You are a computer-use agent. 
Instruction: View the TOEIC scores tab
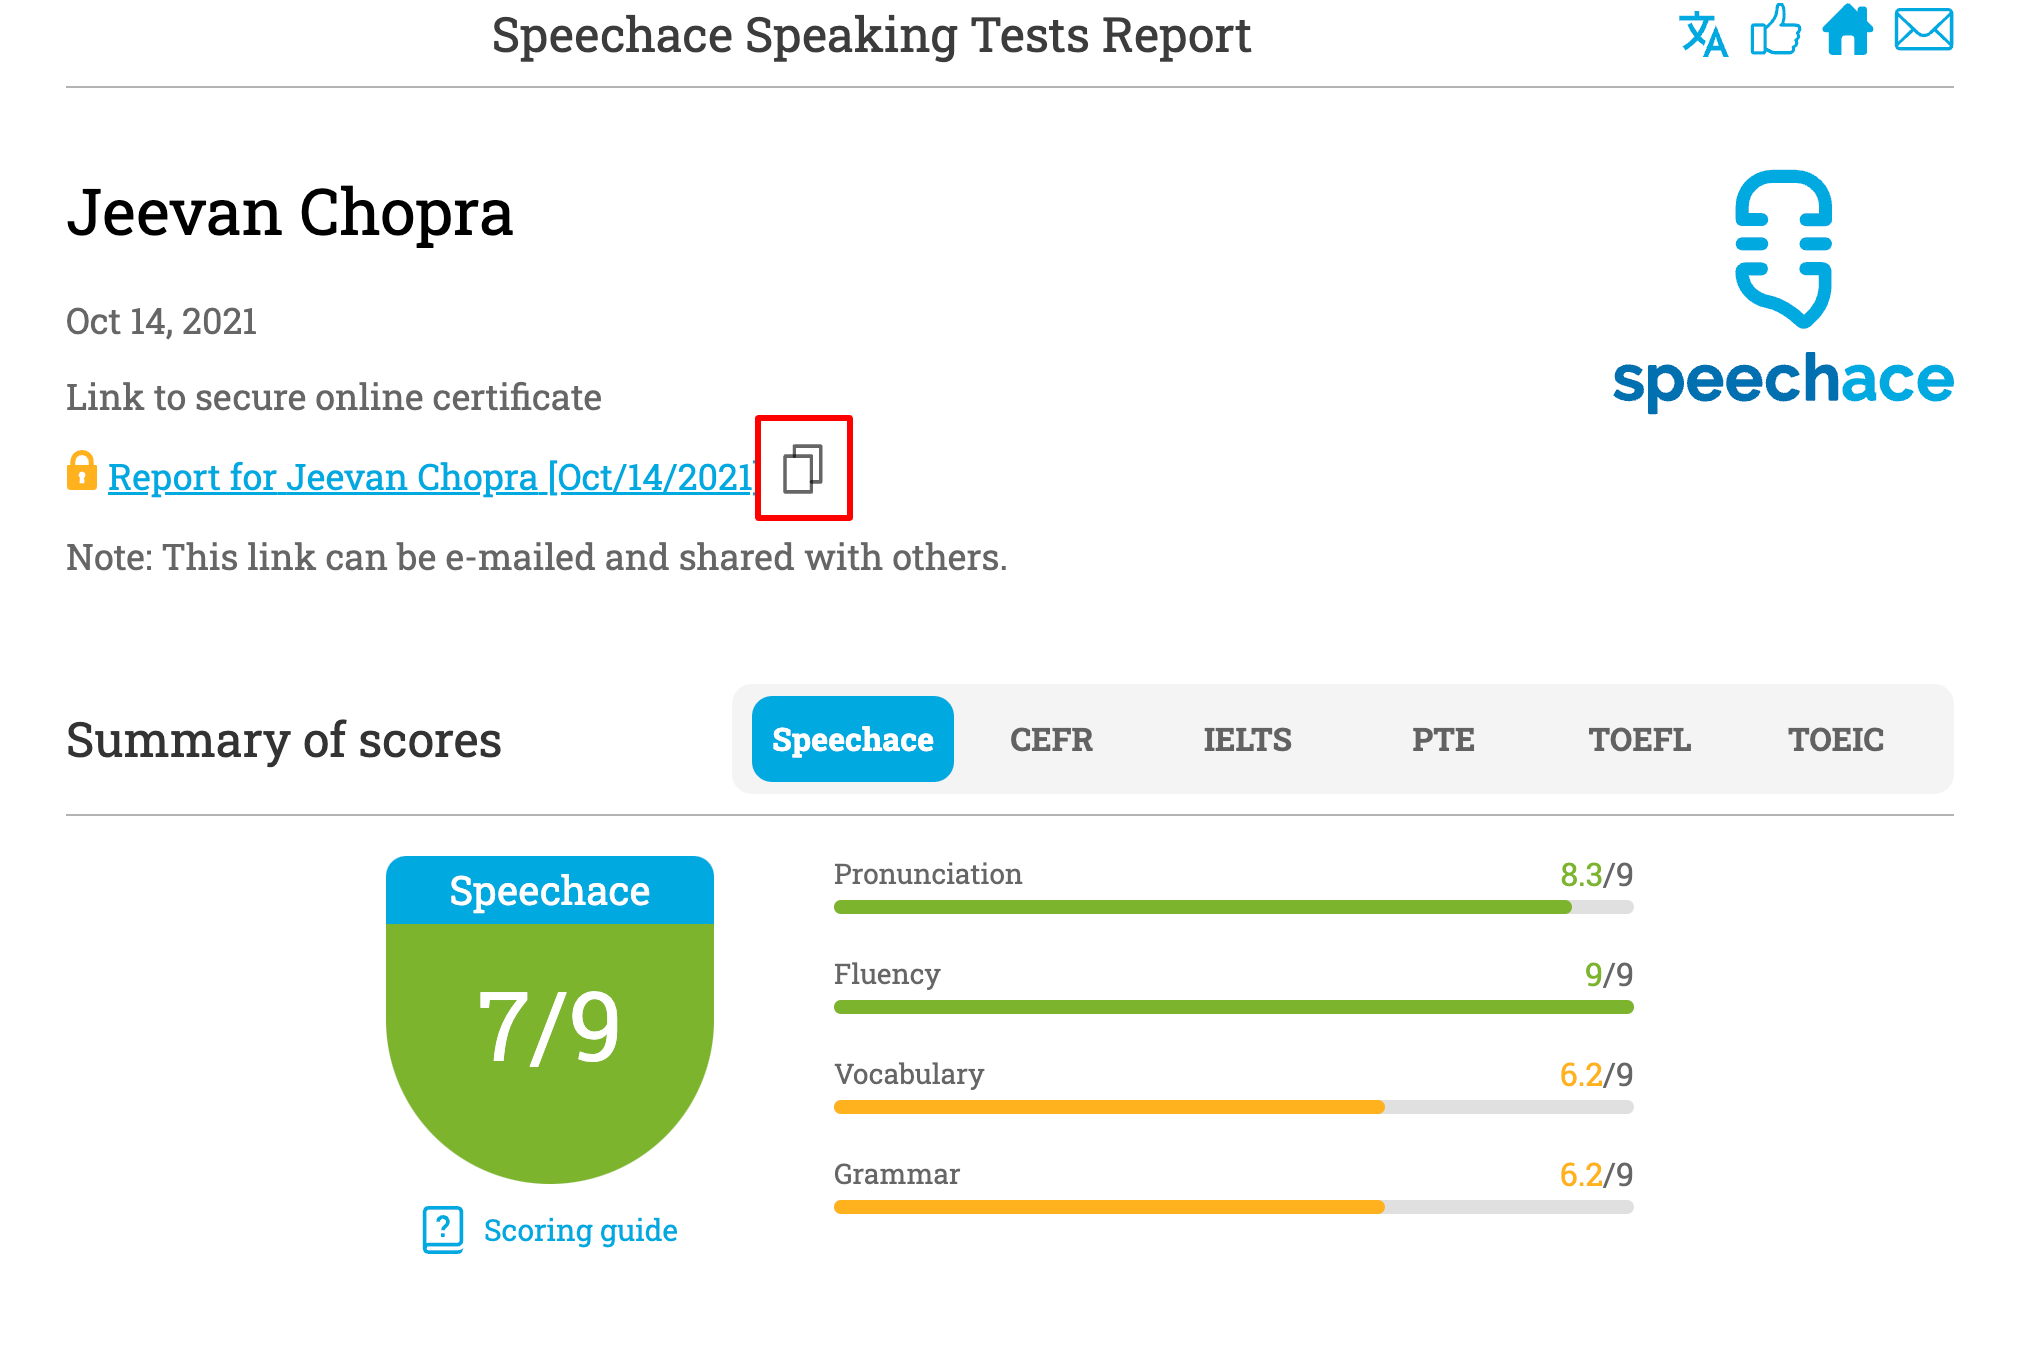(1836, 739)
